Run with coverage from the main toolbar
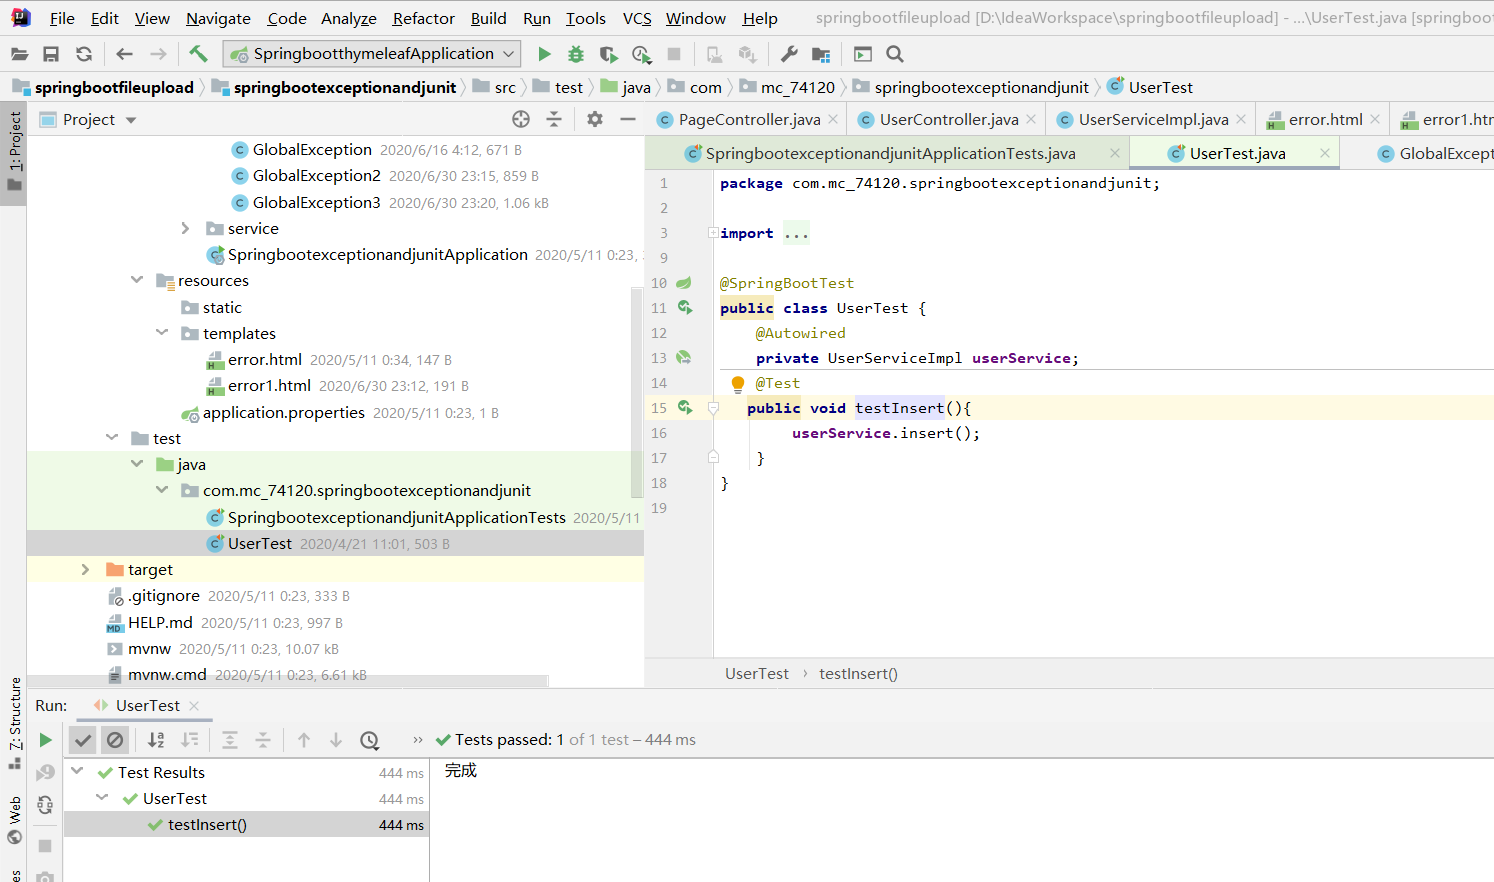This screenshot has width=1494, height=882. tap(608, 54)
